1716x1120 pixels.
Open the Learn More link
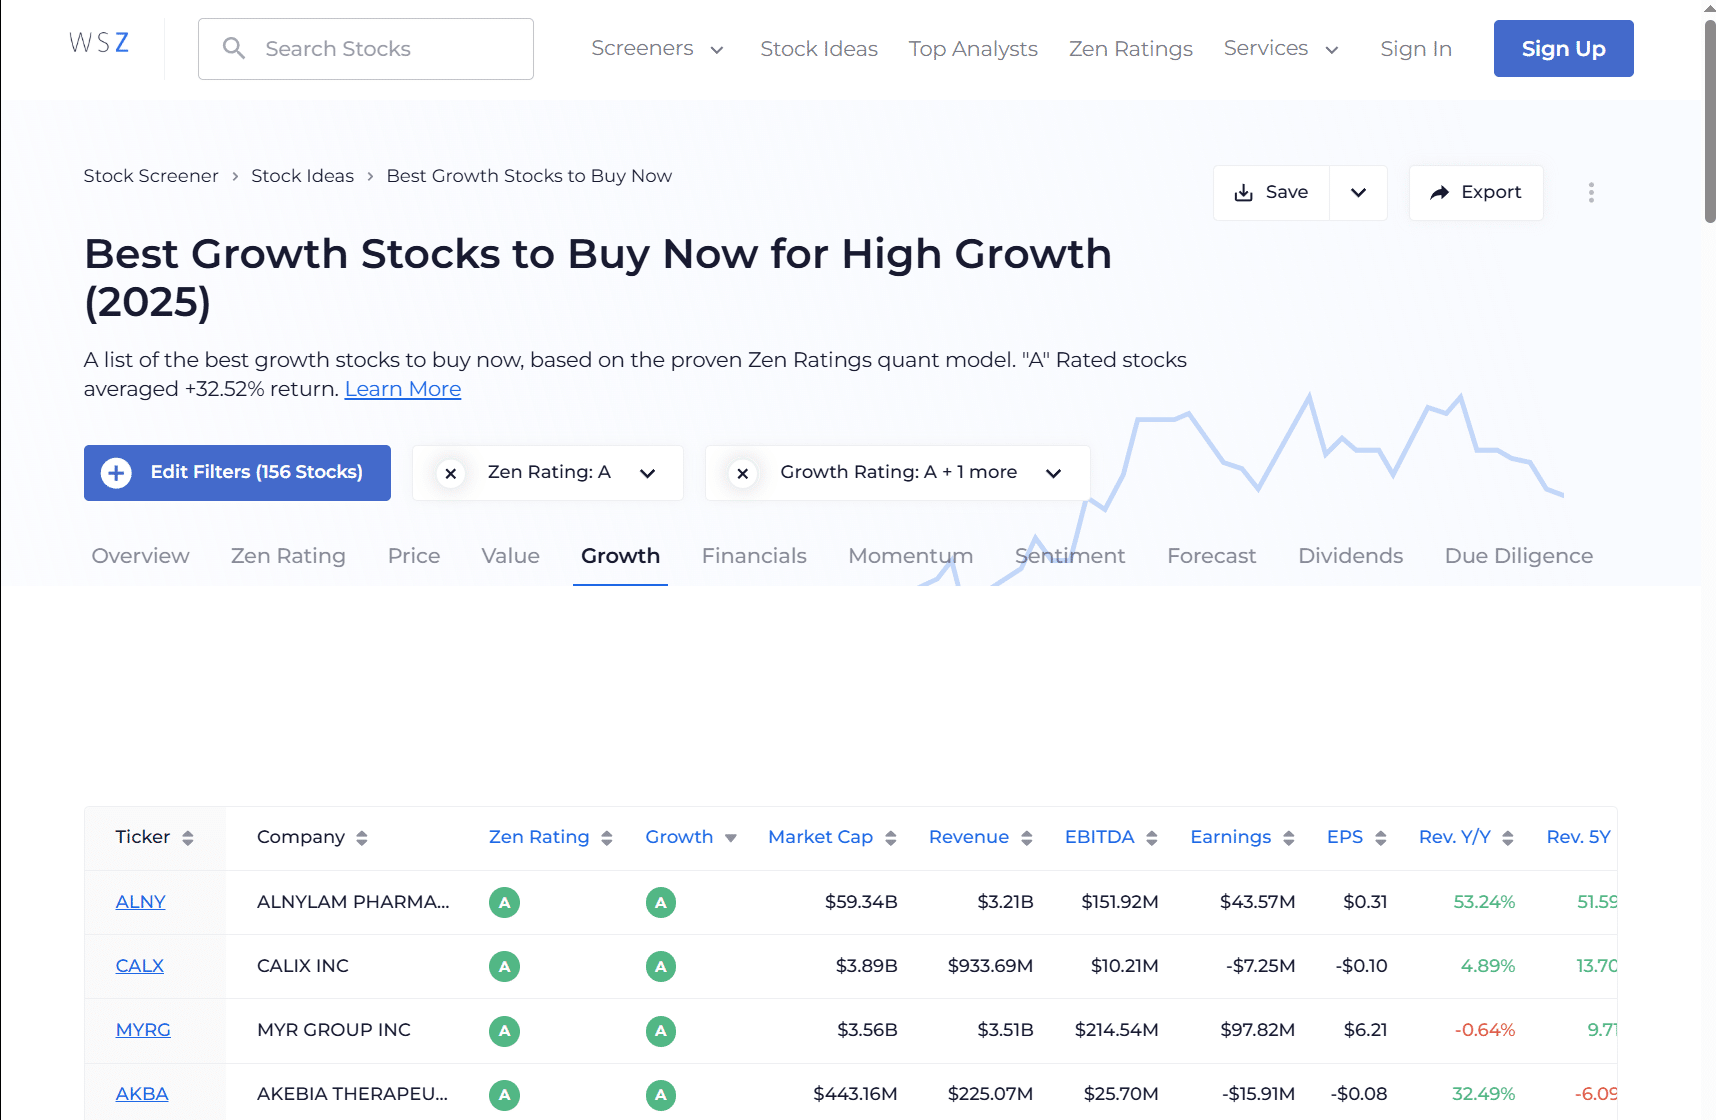(x=402, y=389)
